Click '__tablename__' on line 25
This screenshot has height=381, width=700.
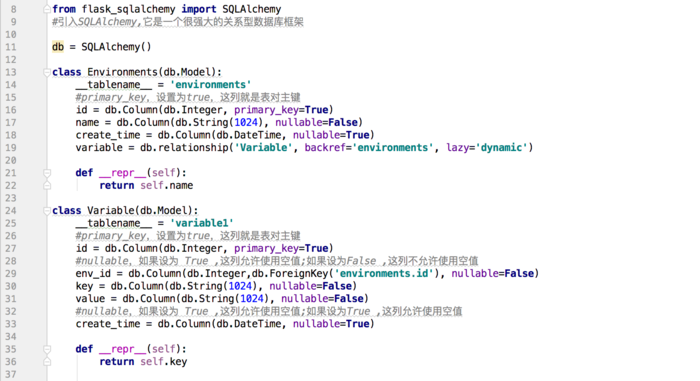click(x=114, y=223)
